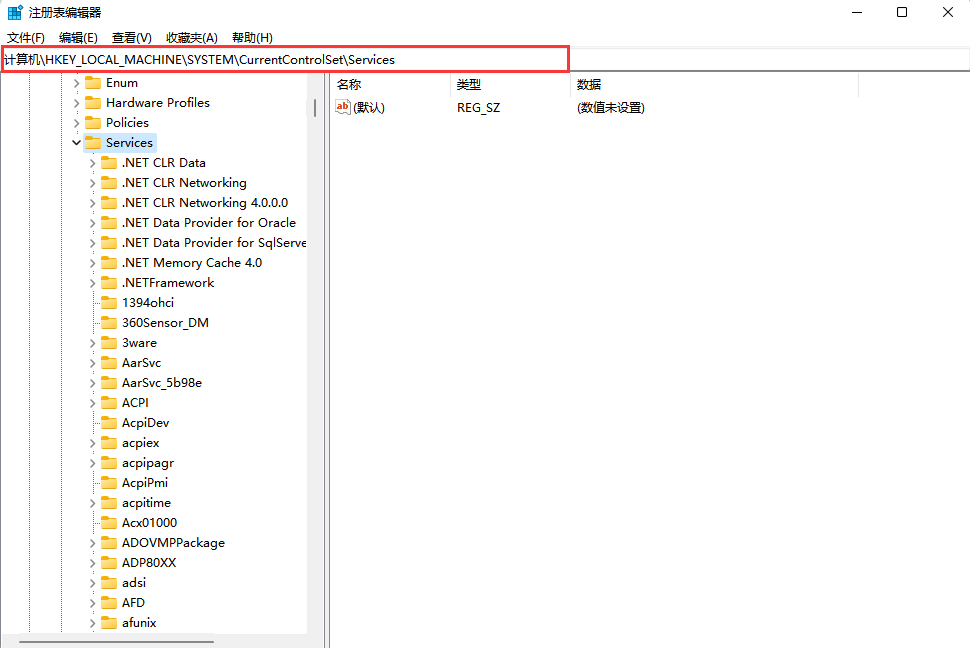Click the .NETFramework folder icon

(x=109, y=282)
